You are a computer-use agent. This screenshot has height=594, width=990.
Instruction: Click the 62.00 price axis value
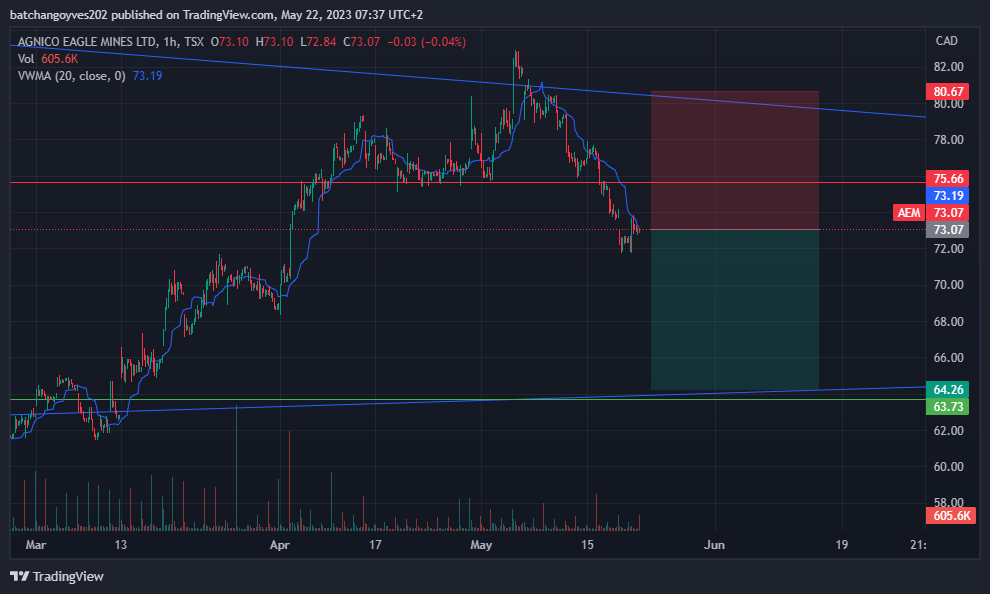click(x=948, y=431)
